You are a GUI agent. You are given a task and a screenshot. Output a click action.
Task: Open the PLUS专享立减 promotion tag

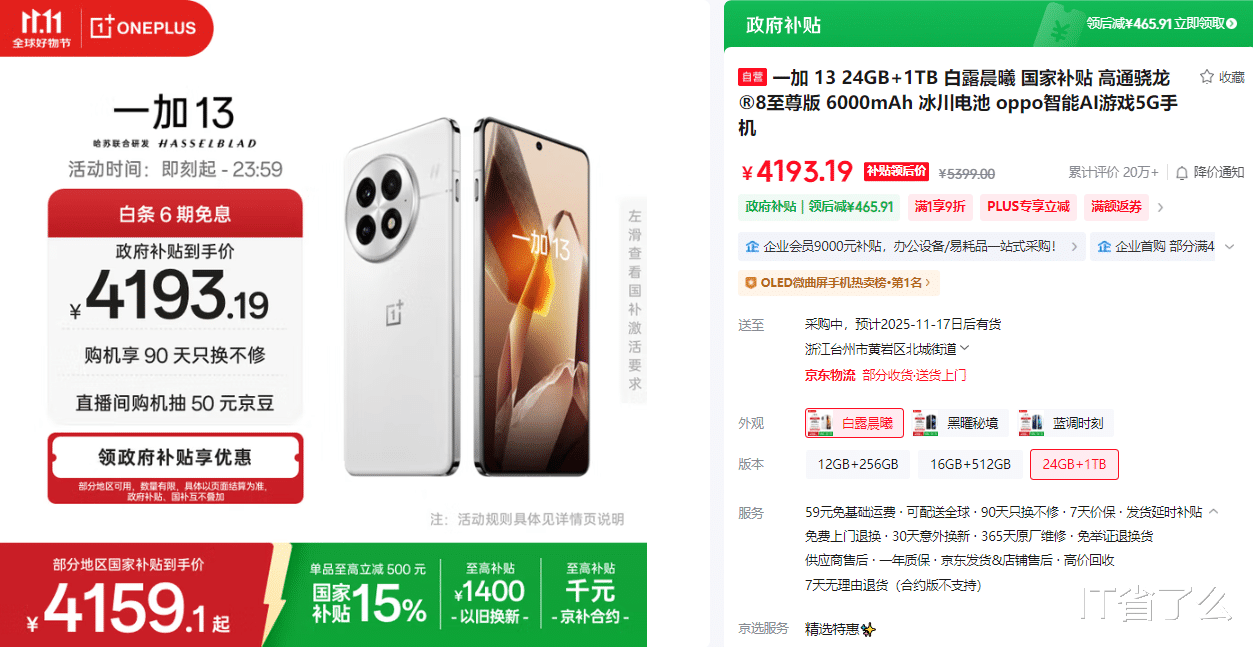click(1028, 207)
